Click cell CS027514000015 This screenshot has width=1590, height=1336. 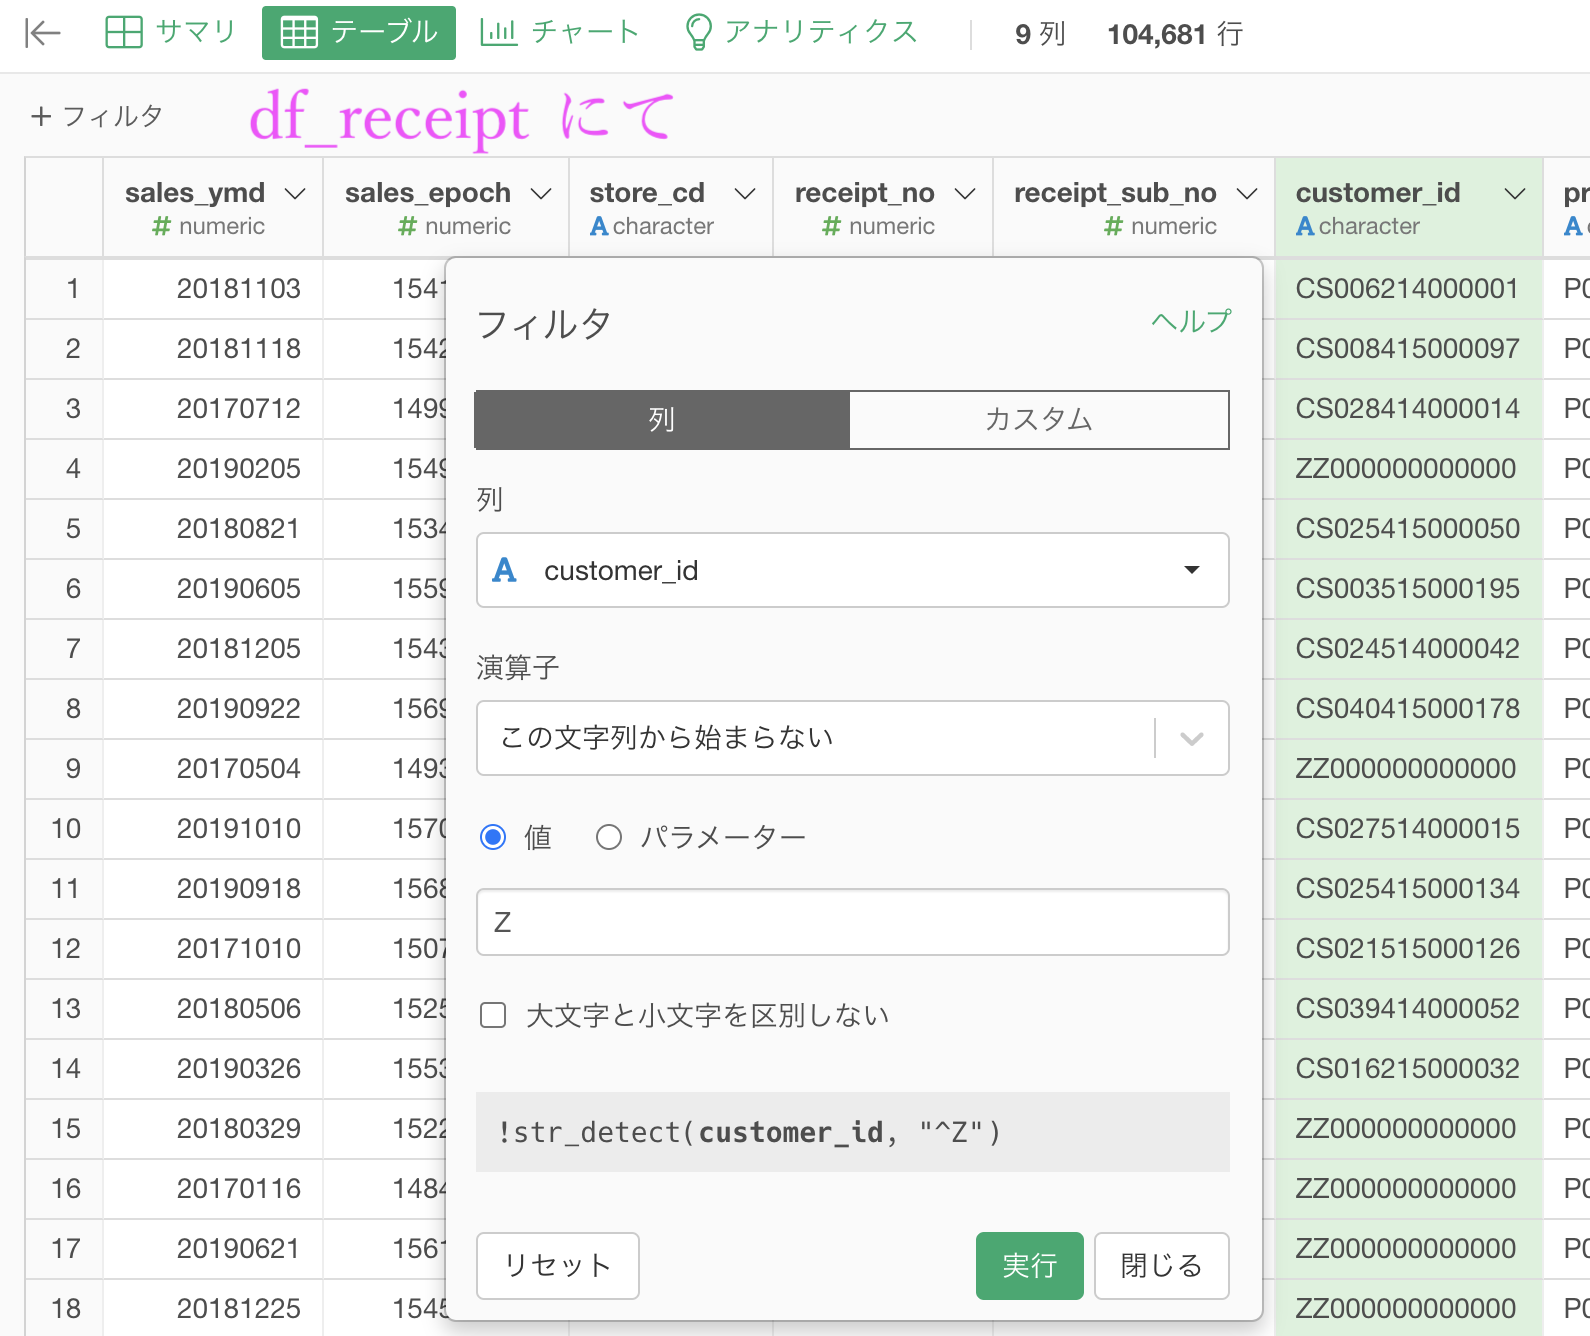1408,829
